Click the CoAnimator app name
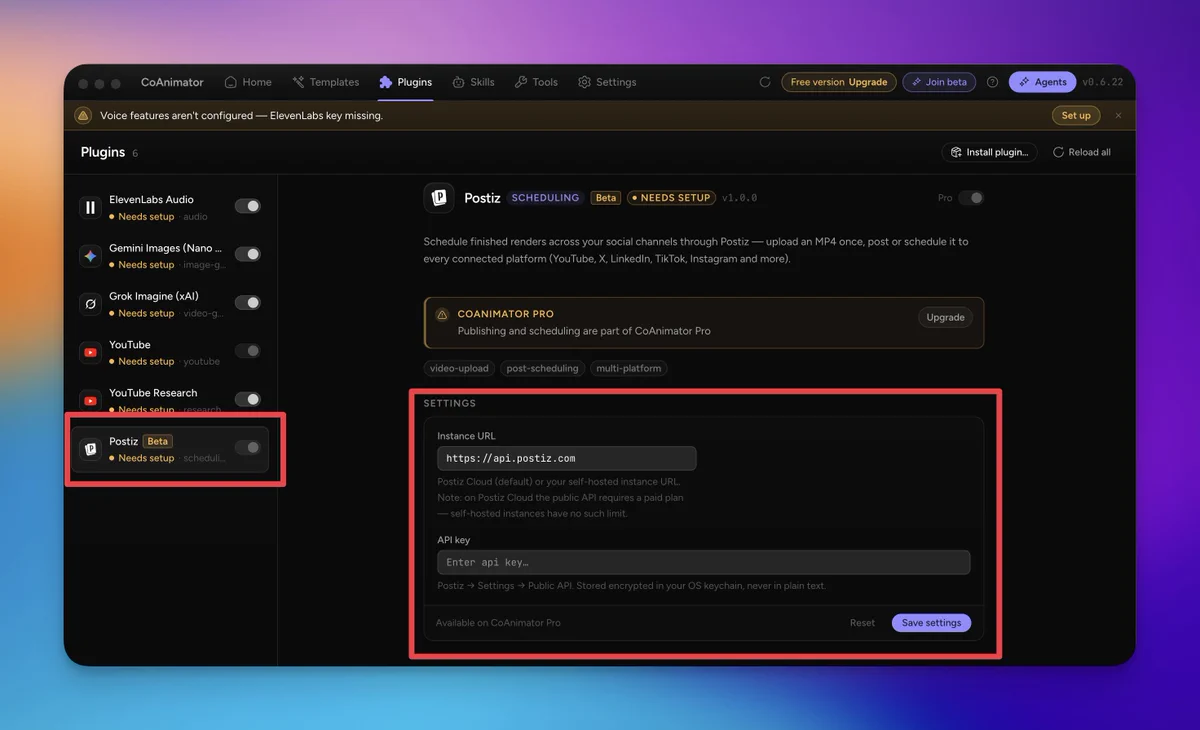1200x730 pixels. point(172,82)
